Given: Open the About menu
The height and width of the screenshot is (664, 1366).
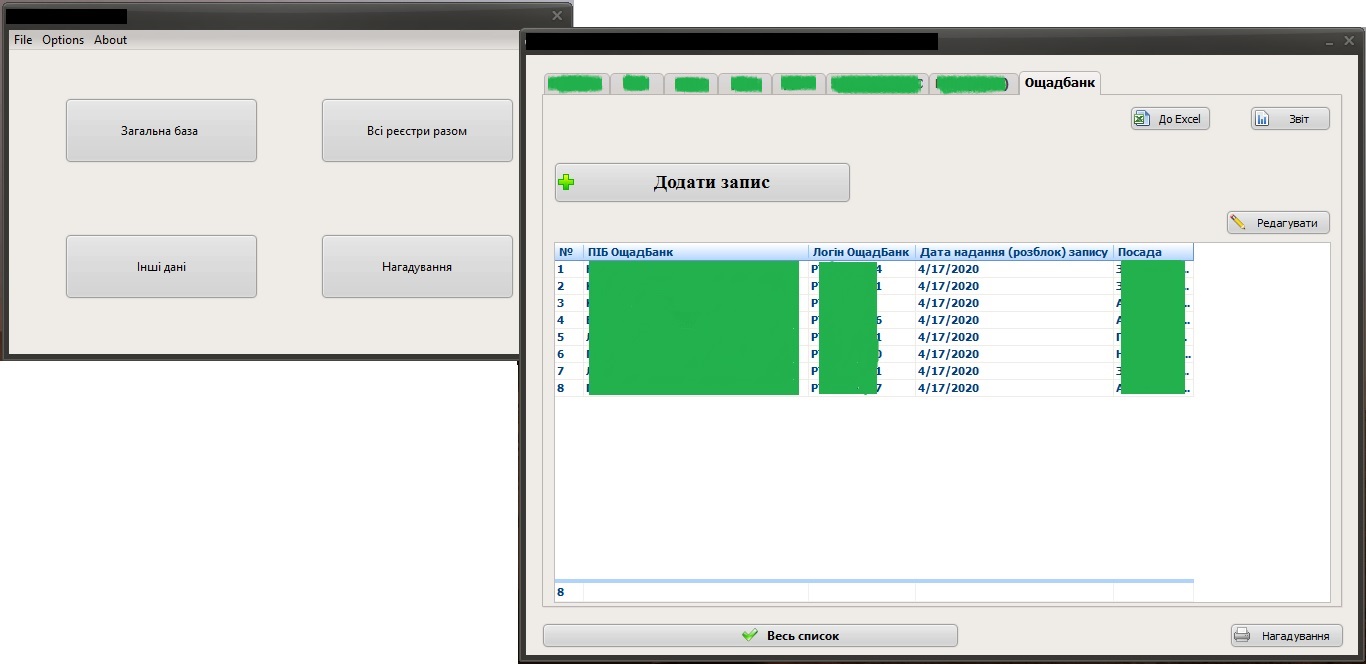Looking at the screenshot, I should [x=111, y=40].
